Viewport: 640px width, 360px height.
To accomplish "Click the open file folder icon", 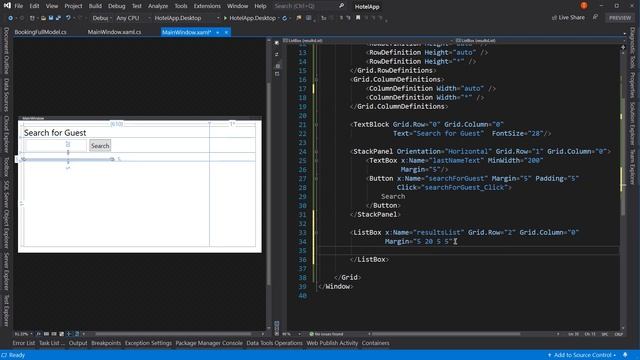I will pos(43,18).
